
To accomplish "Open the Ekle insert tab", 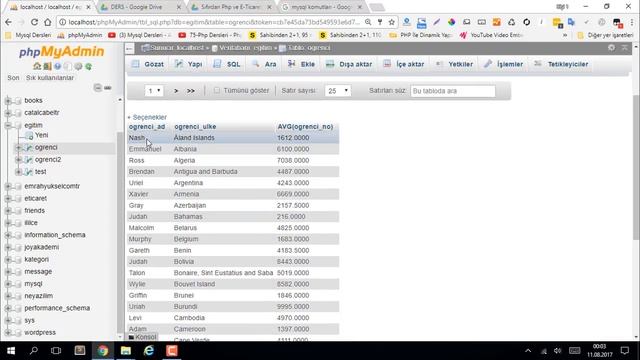I will (301, 64).
